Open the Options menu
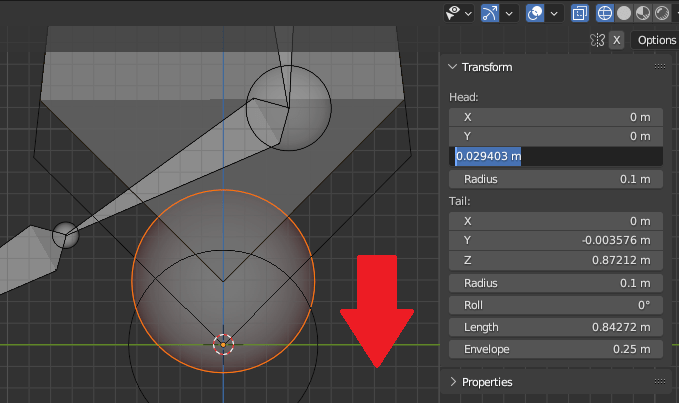The height and width of the screenshot is (403, 679). (x=657, y=40)
